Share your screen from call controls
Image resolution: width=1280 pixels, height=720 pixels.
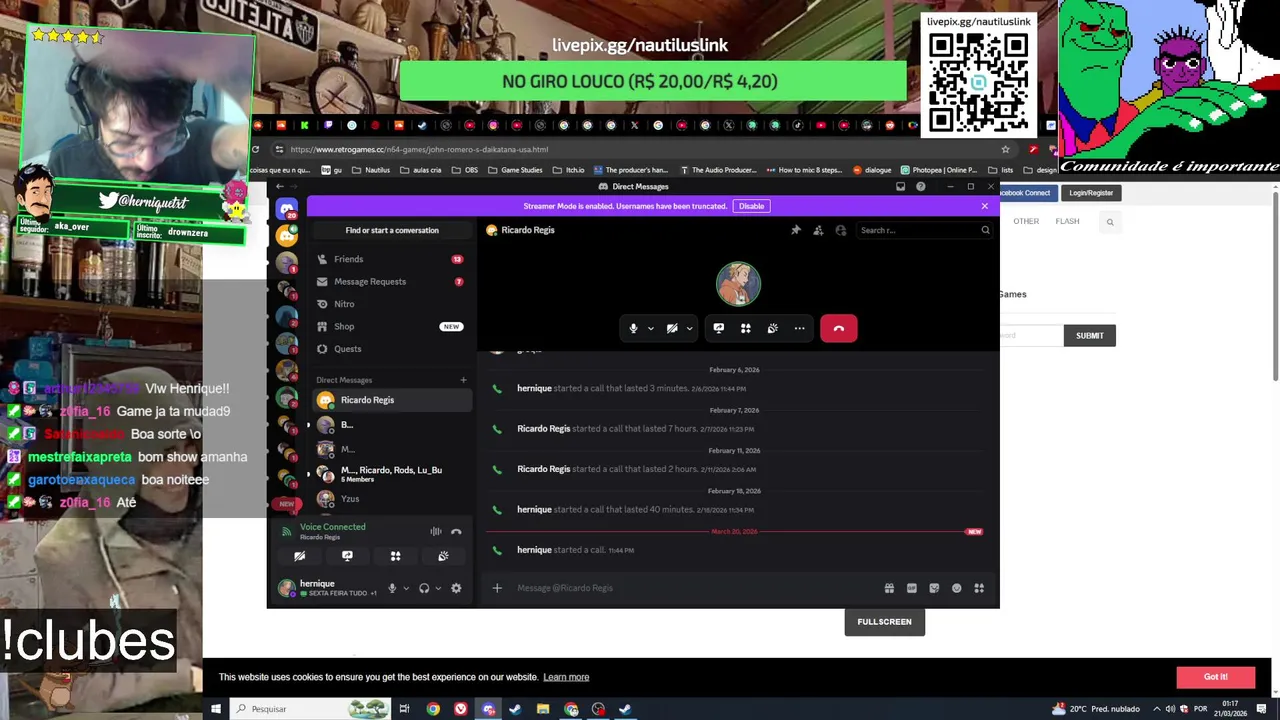coord(718,328)
